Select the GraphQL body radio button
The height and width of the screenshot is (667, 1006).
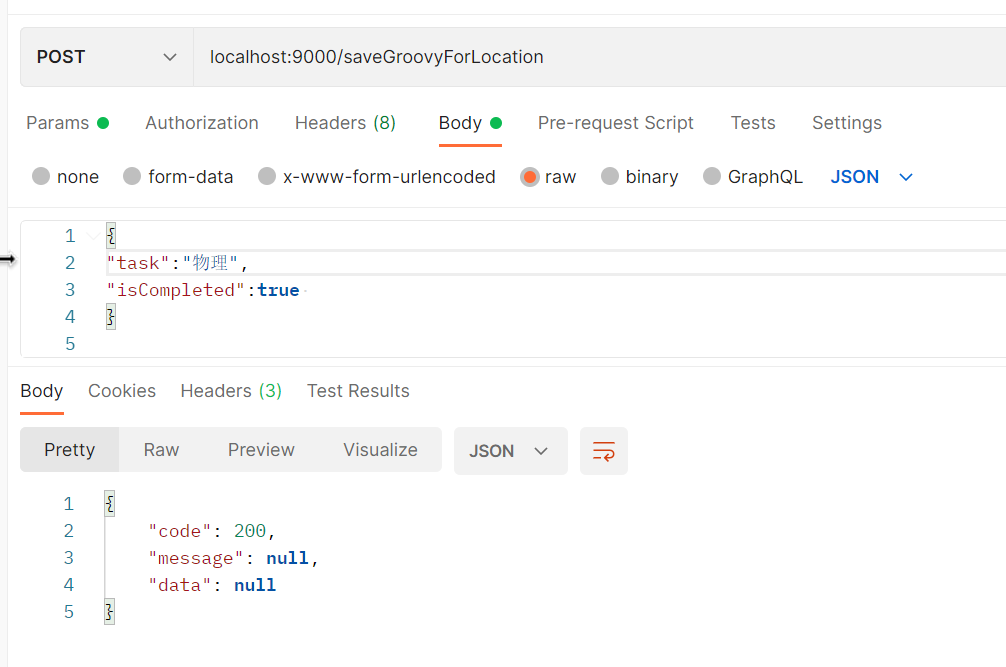coord(712,176)
